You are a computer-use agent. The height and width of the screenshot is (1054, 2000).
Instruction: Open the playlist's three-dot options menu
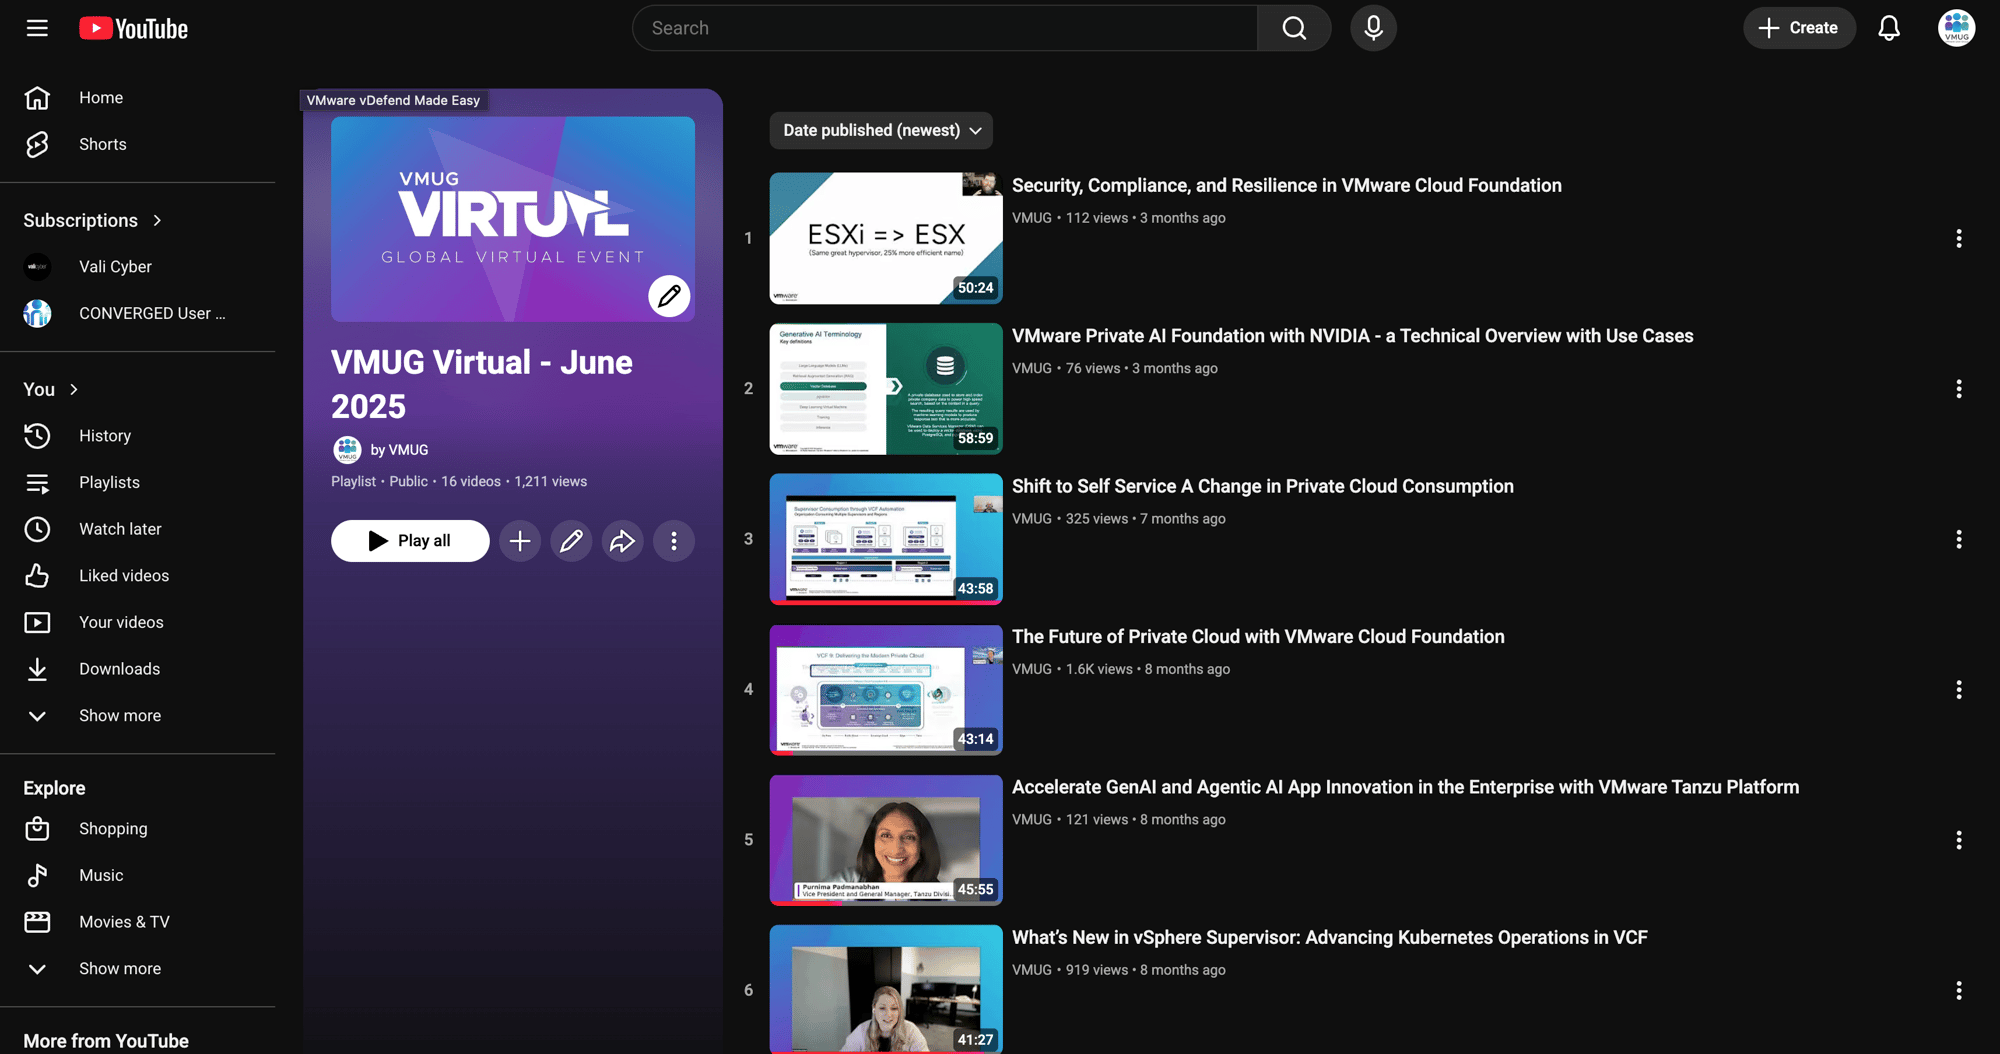coord(674,541)
